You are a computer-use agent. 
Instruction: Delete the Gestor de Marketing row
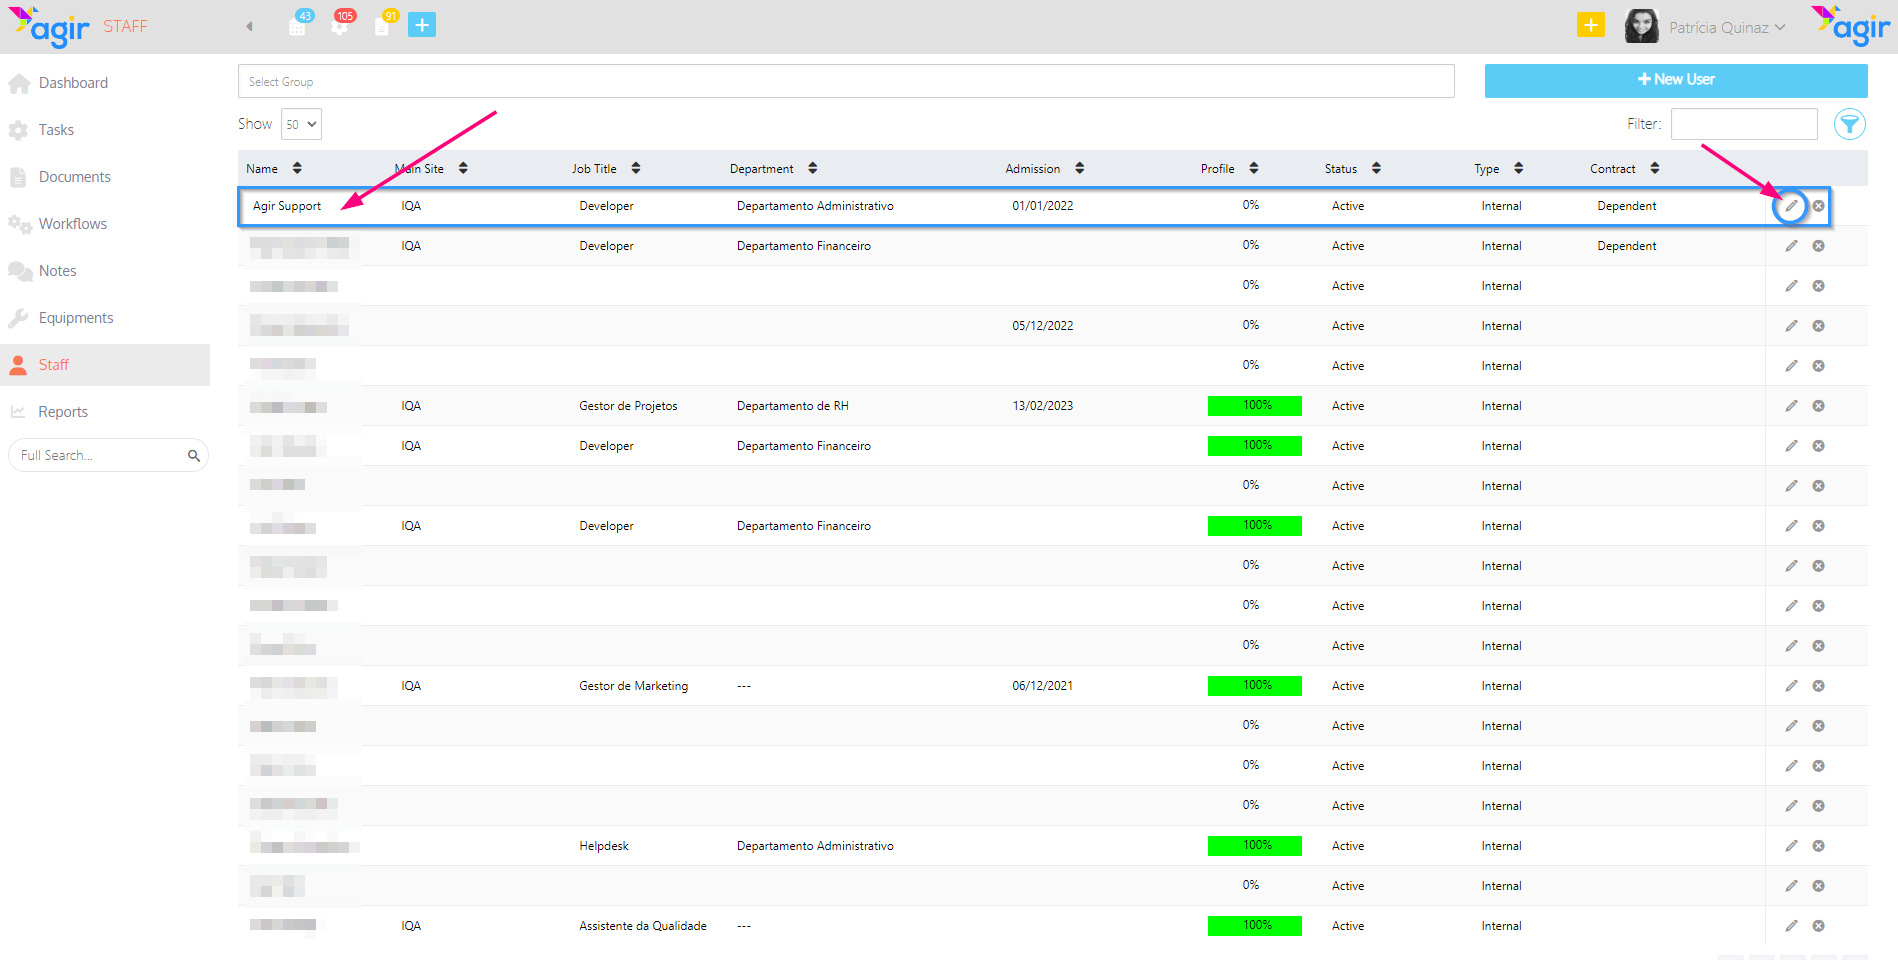coord(1819,686)
